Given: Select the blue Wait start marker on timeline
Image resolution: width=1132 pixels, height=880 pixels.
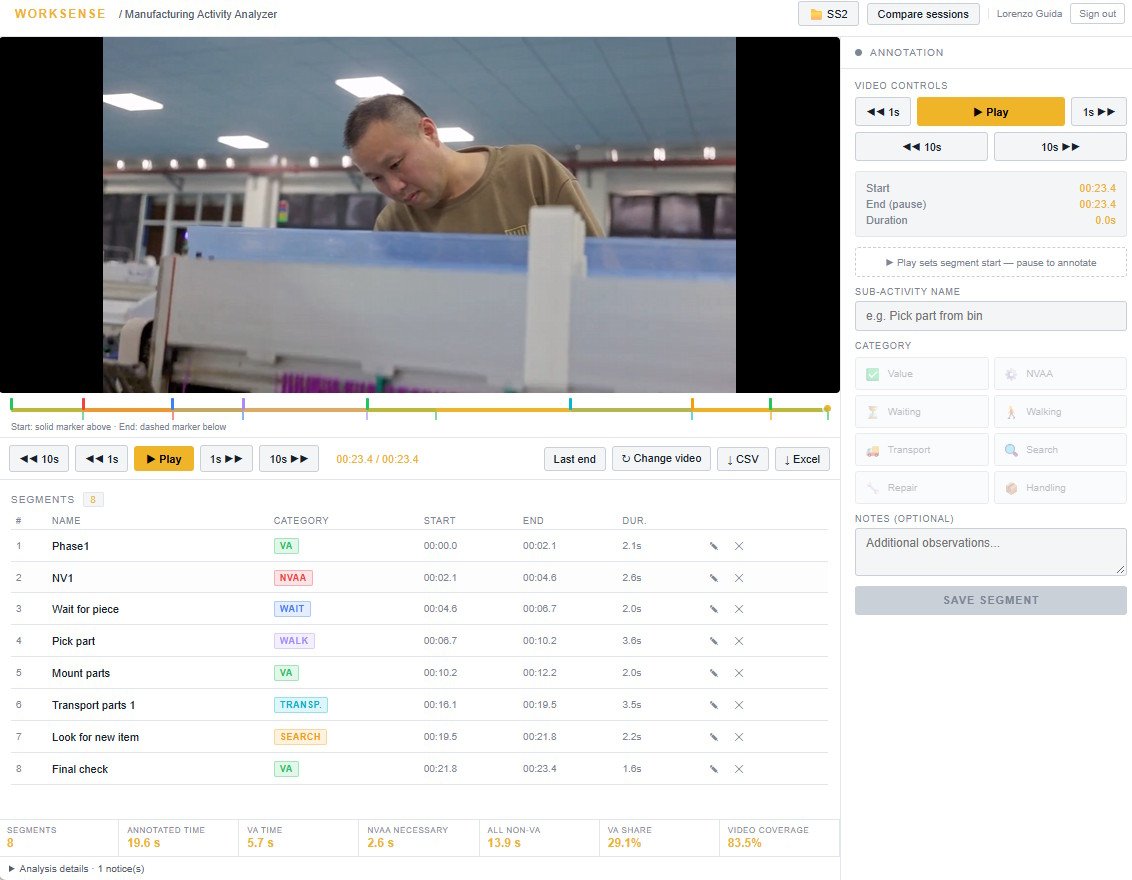Looking at the screenshot, I should tap(173, 404).
